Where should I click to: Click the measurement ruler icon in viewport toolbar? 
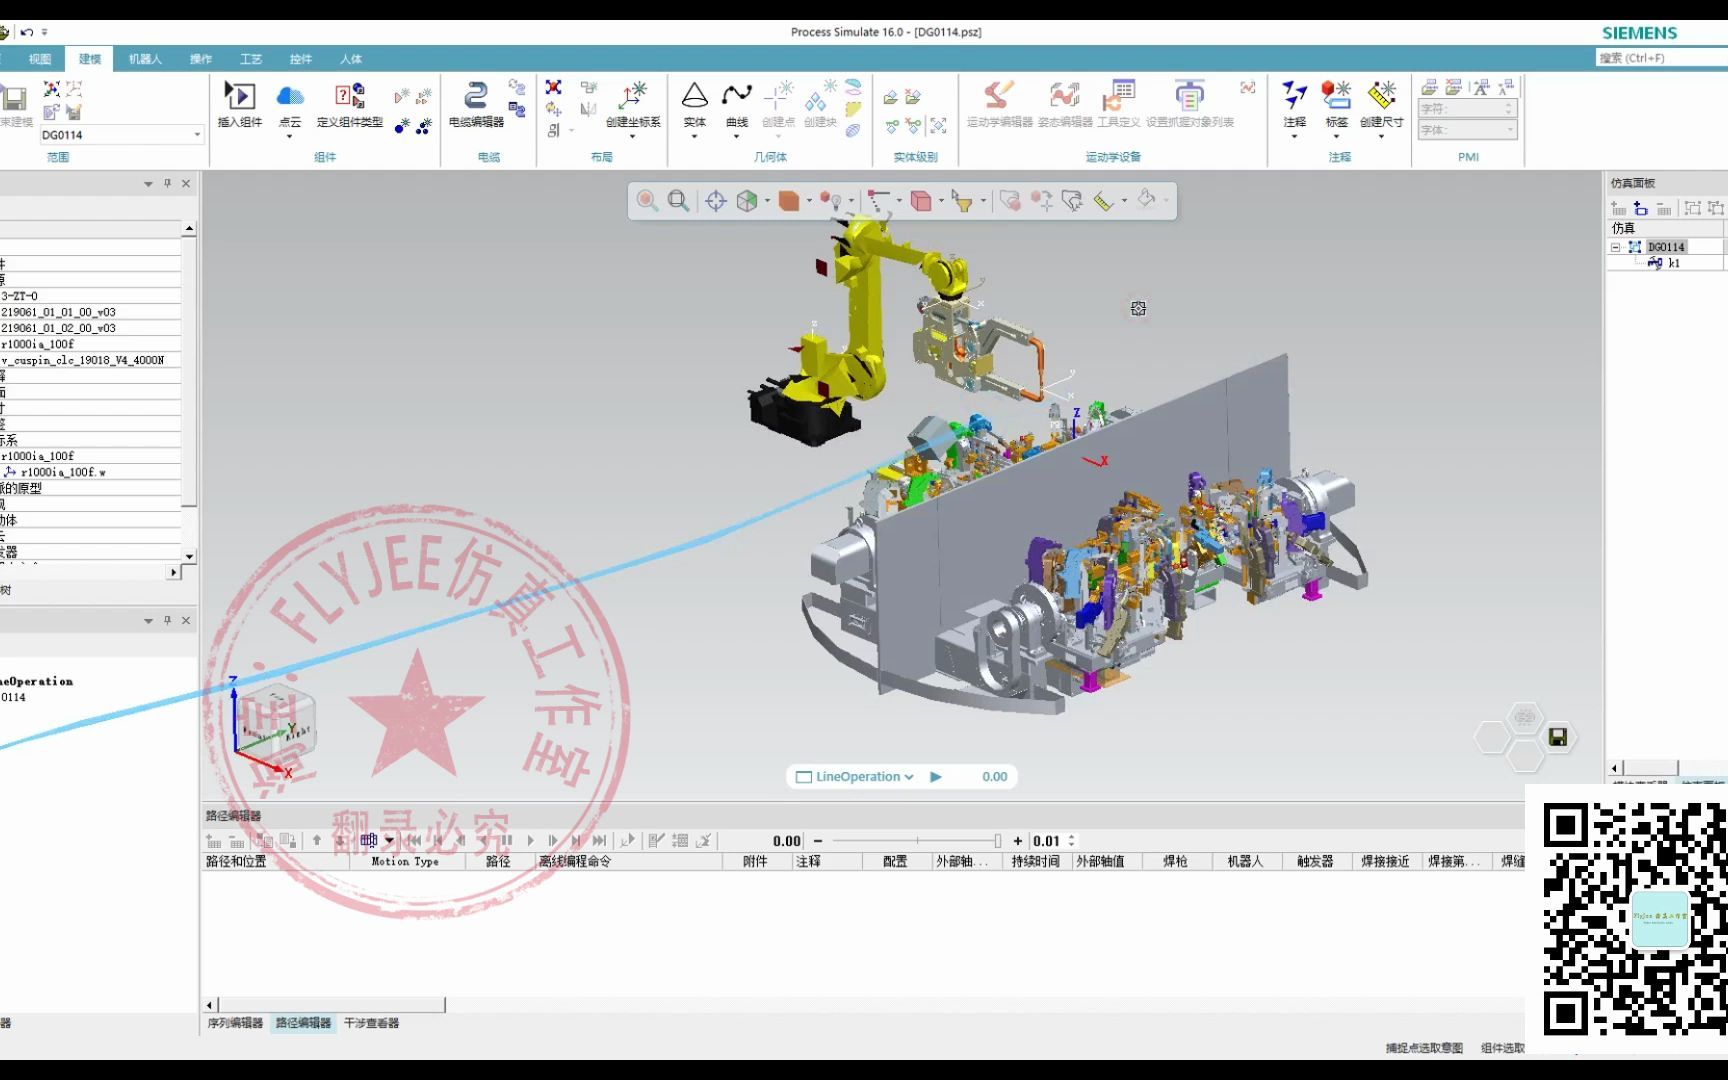pyautogui.click(x=1103, y=201)
